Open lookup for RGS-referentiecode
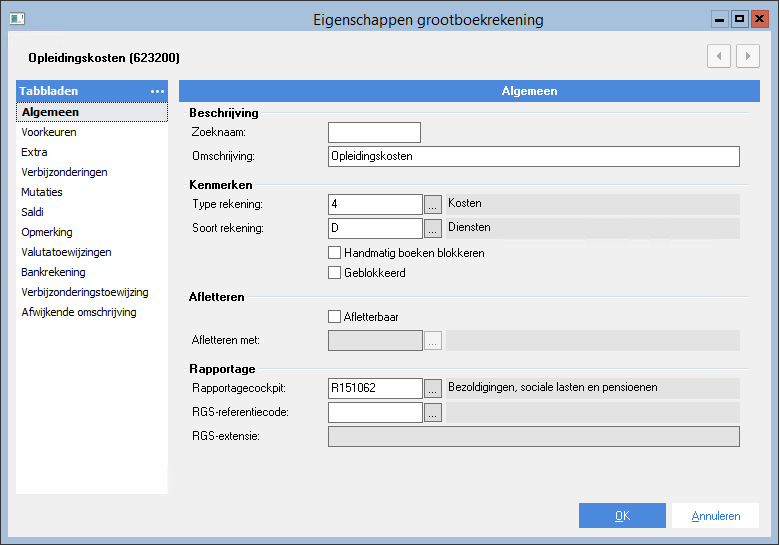The image size is (780, 545). 433,412
